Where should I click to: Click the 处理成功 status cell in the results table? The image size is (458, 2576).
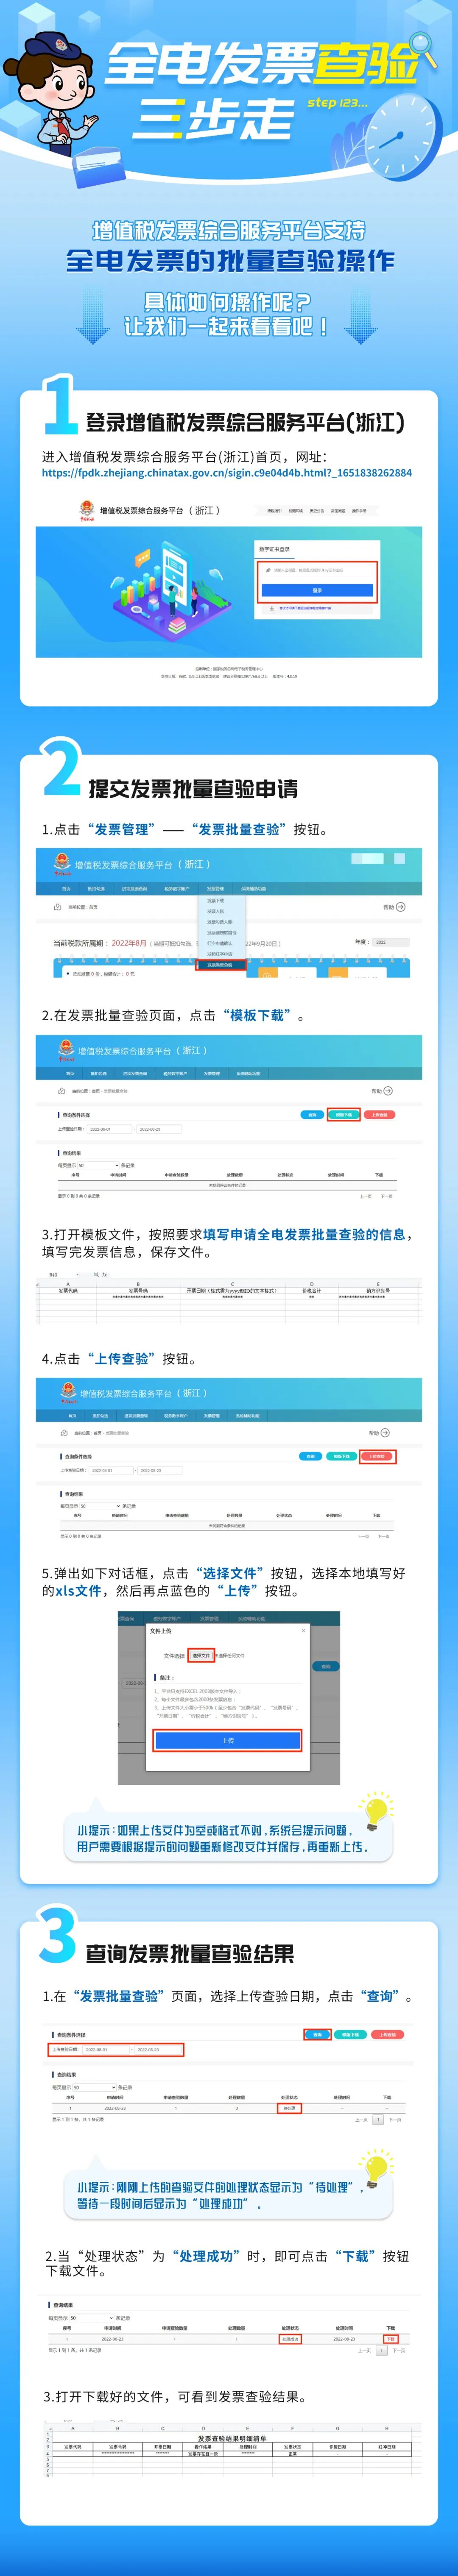click(290, 2339)
